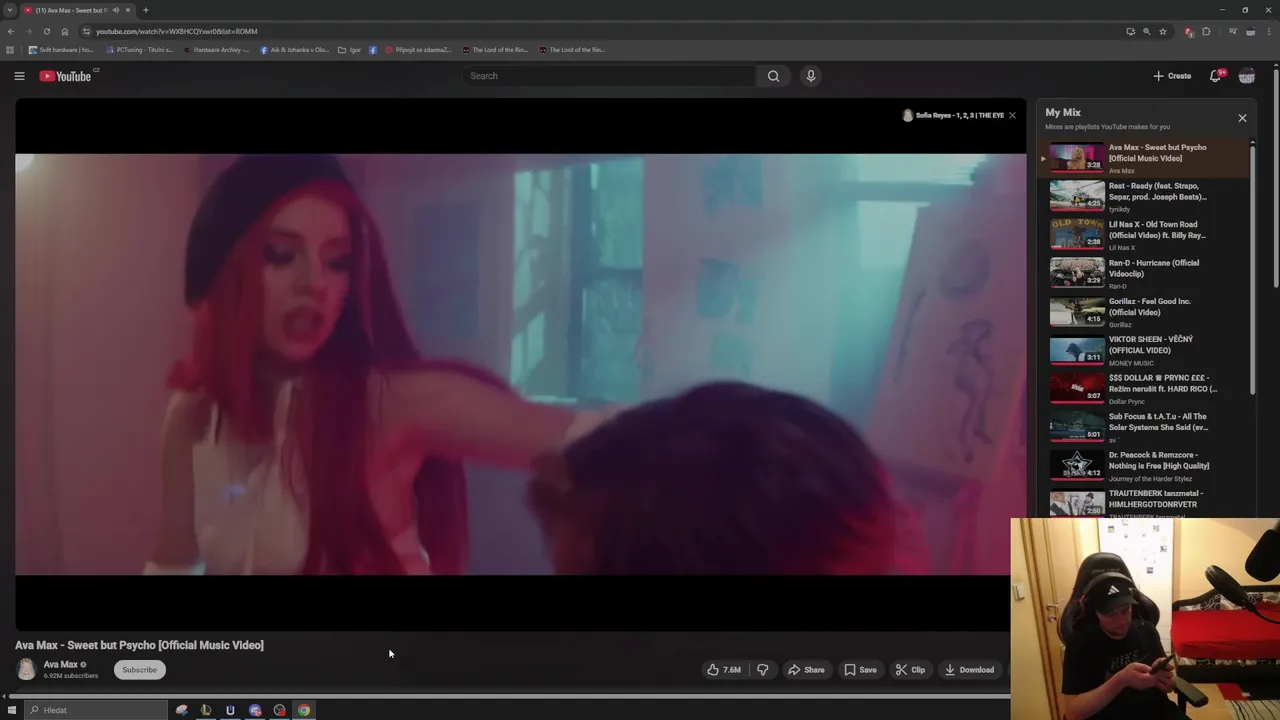The image size is (1280, 720).
Task: Open Windows Start menu
Action: 12,710
